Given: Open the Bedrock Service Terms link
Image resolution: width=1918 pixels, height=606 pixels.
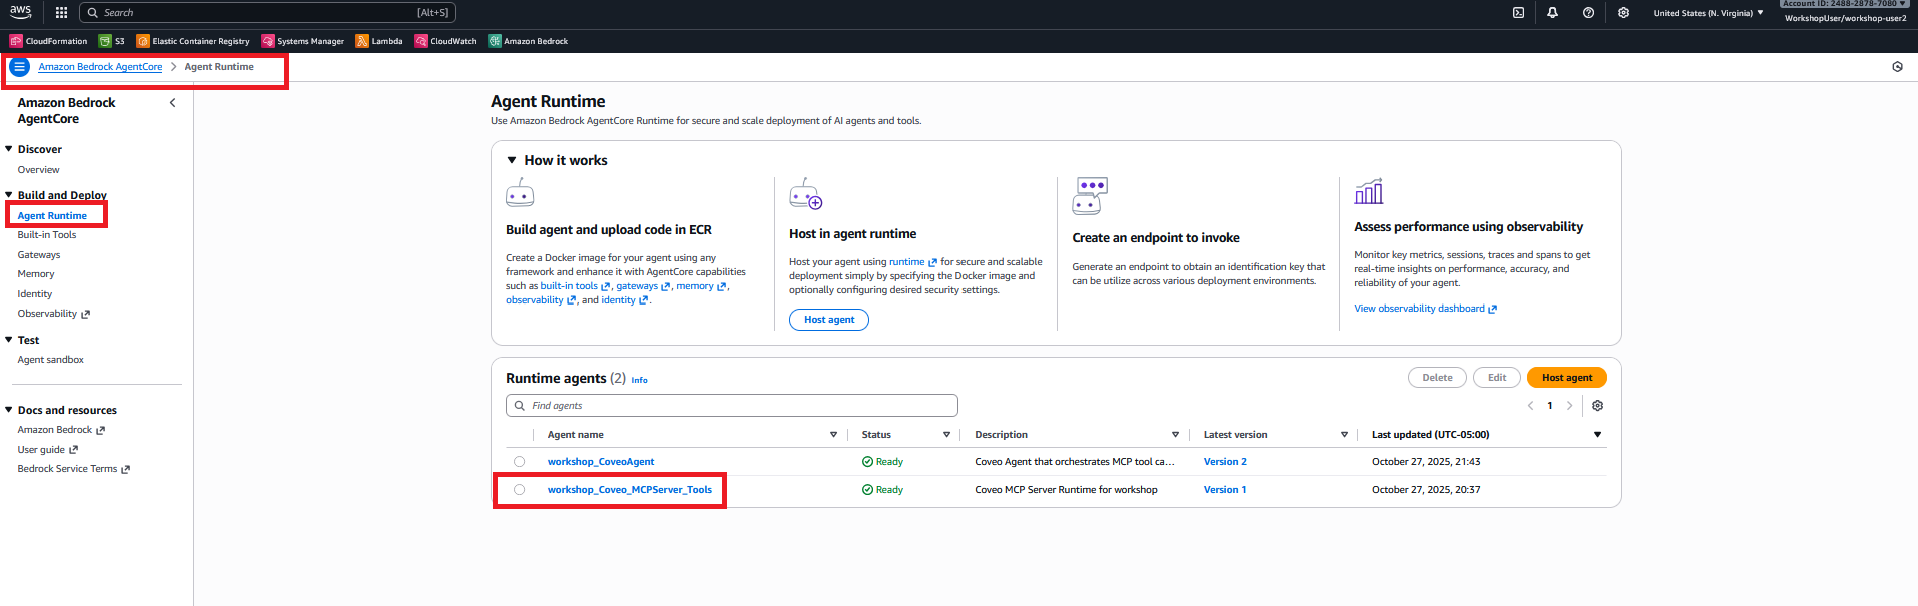Looking at the screenshot, I should (x=73, y=469).
